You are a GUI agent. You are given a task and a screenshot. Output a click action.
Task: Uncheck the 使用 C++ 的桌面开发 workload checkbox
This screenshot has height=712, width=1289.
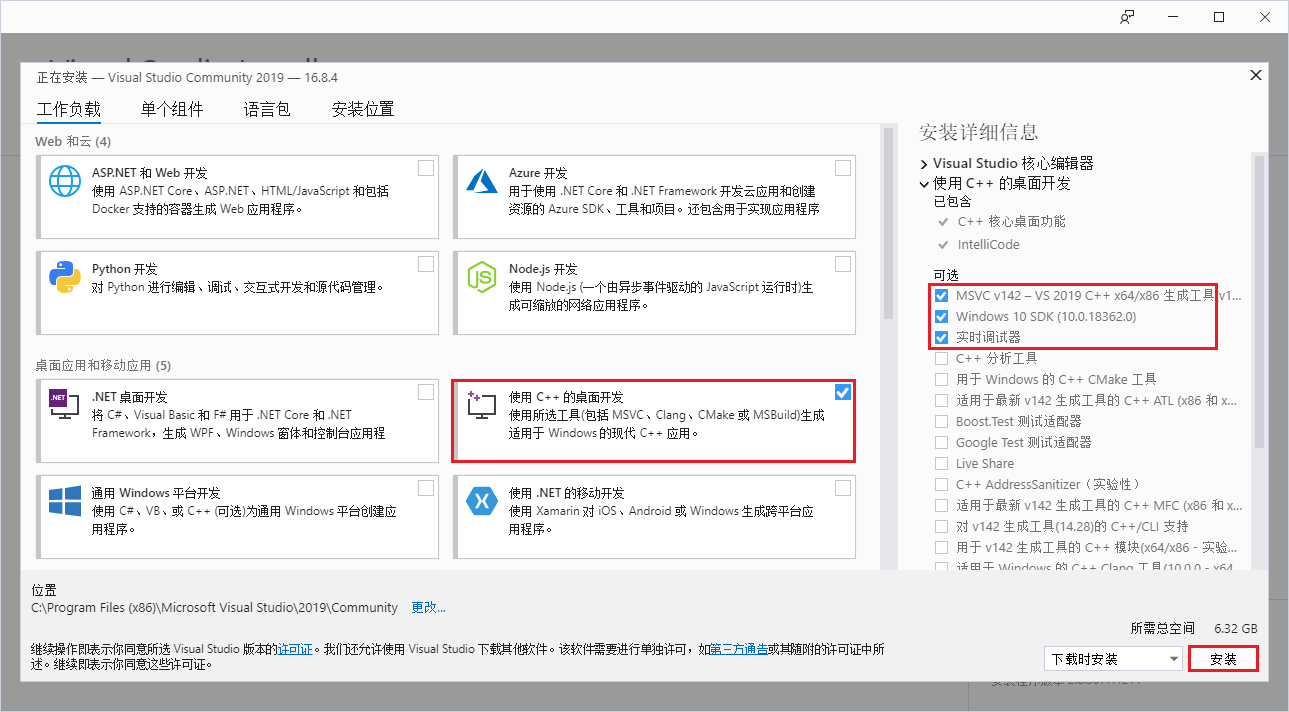(x=843, y=392)
